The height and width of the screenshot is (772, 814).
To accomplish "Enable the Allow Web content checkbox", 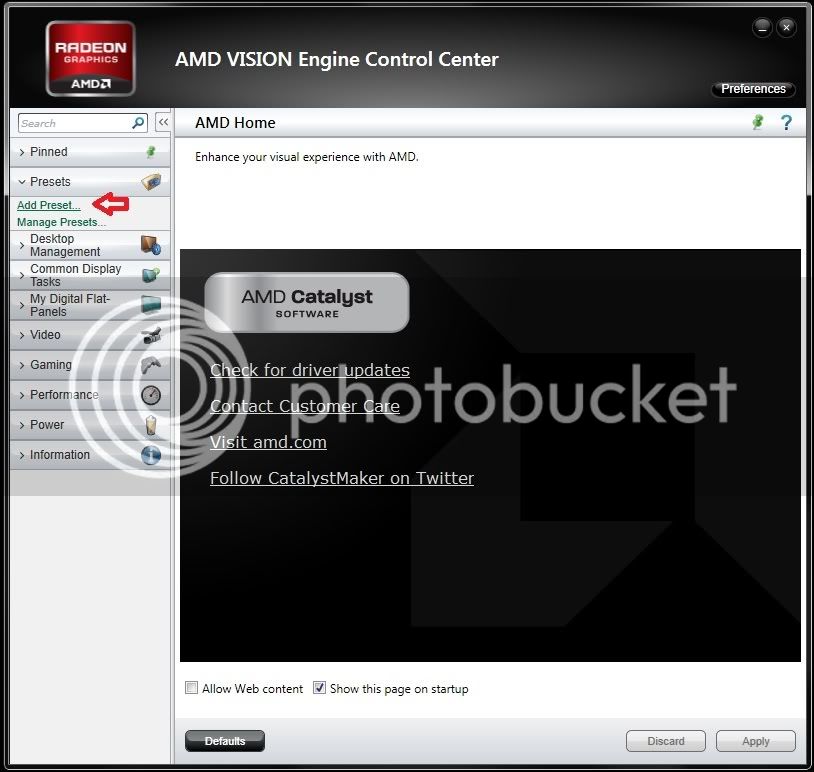I will (192, 688).
